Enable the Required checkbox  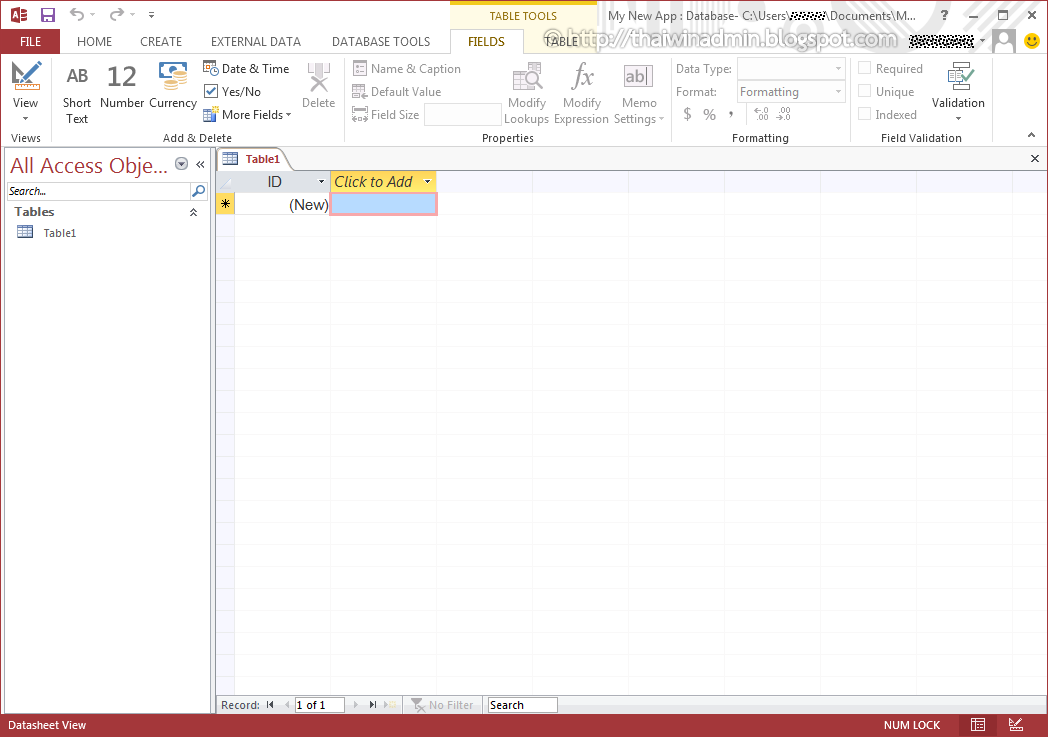pos(864,68)
